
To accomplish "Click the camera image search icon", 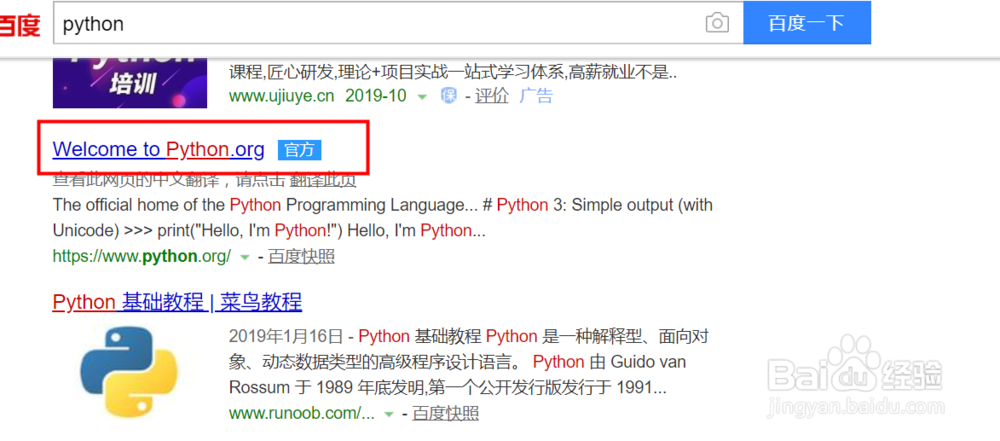I will pos(717,23).
